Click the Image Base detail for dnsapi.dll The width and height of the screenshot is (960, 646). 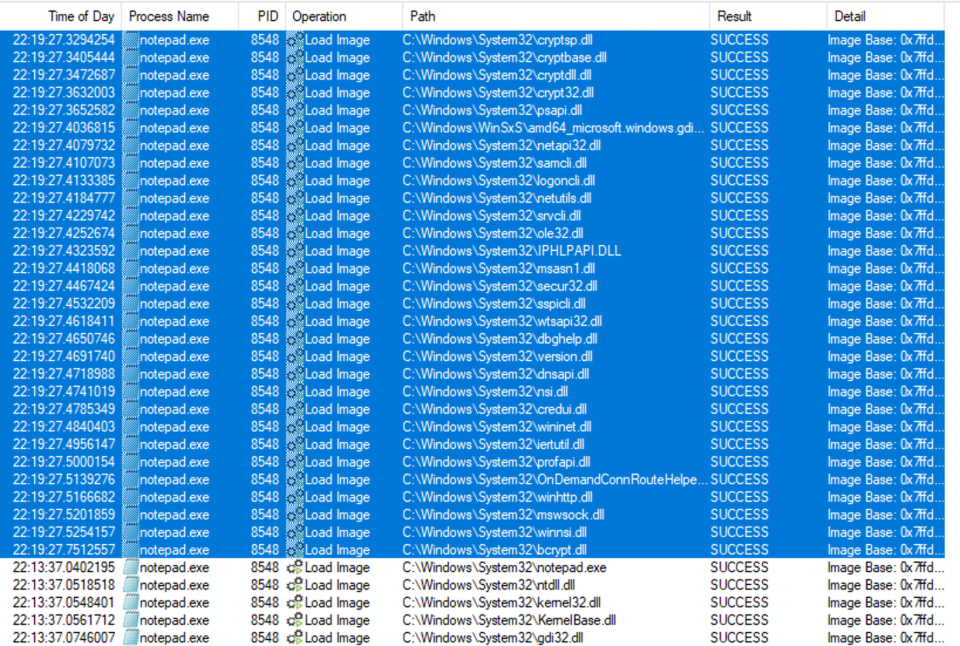[884, 374]
